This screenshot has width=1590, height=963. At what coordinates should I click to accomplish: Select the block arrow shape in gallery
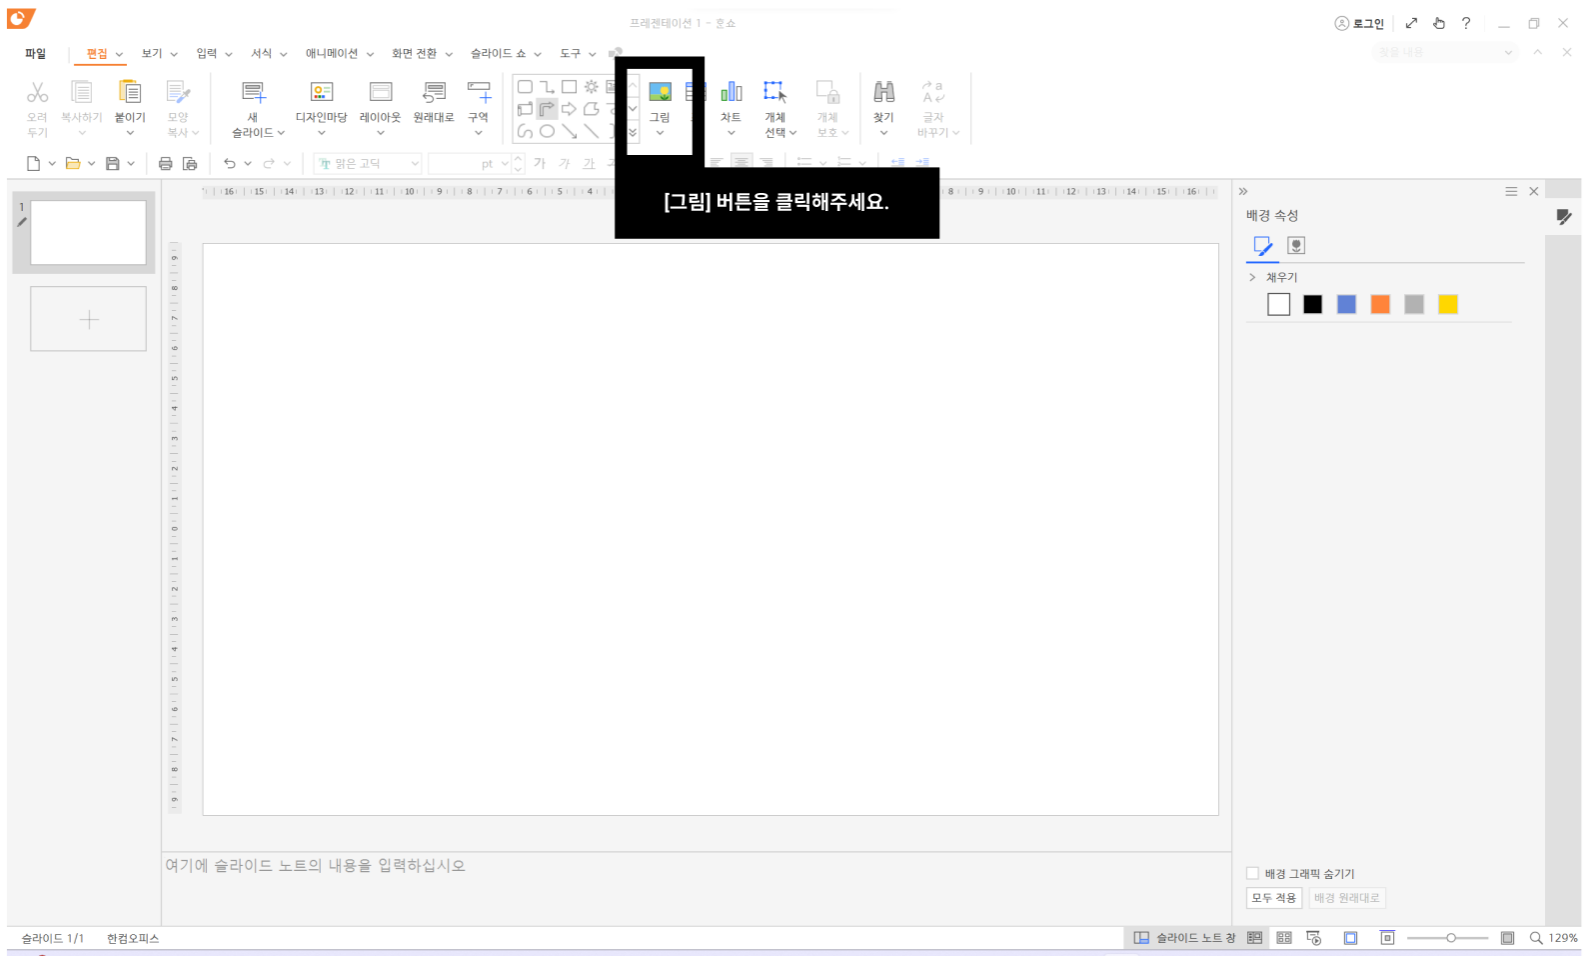[x=569, y=109]
